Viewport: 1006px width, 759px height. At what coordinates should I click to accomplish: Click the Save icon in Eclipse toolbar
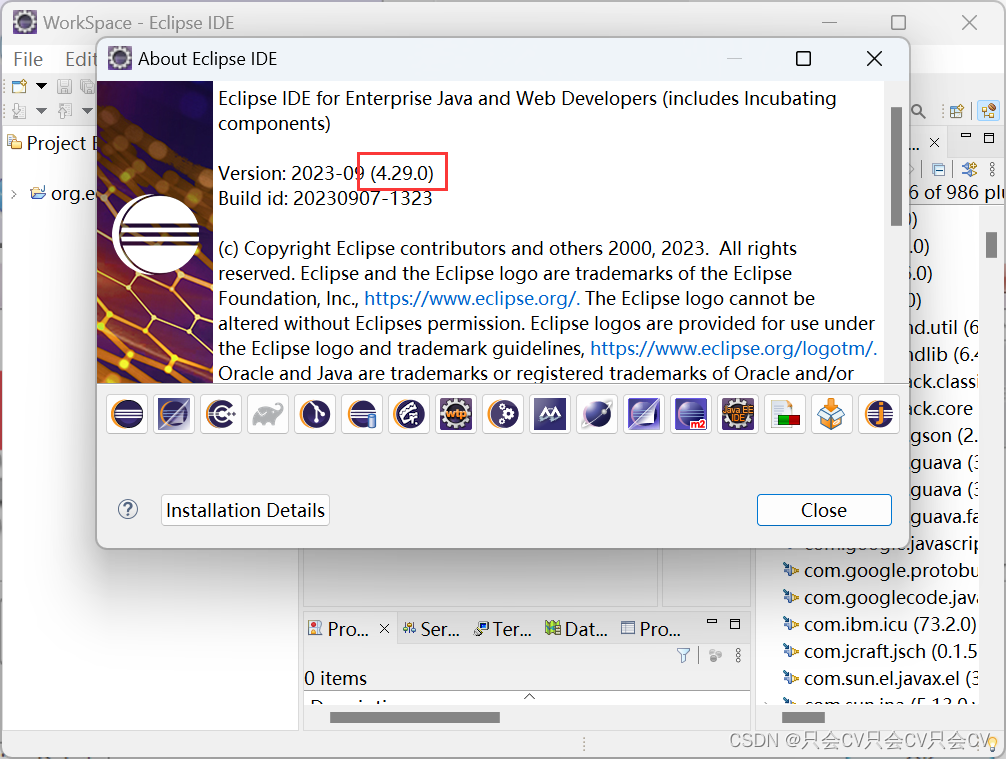coord(64,86)
